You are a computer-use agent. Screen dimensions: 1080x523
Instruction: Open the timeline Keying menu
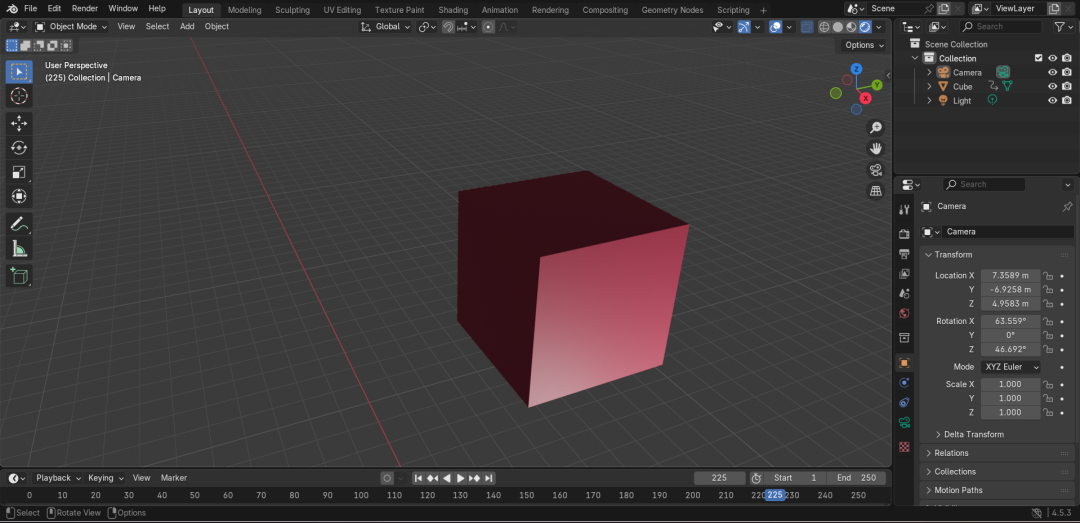(x=105, y=478)
